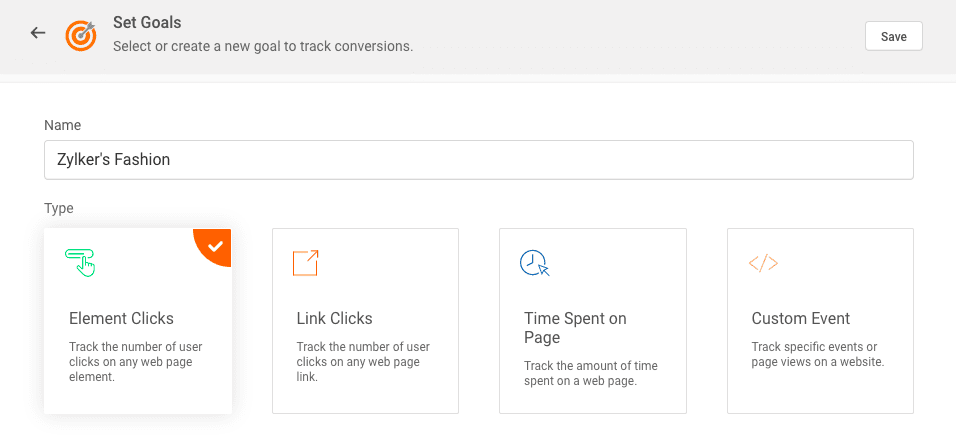Screen dimensions: 956x445
Task: Click the Link Clicks description text
Action: 363,362
